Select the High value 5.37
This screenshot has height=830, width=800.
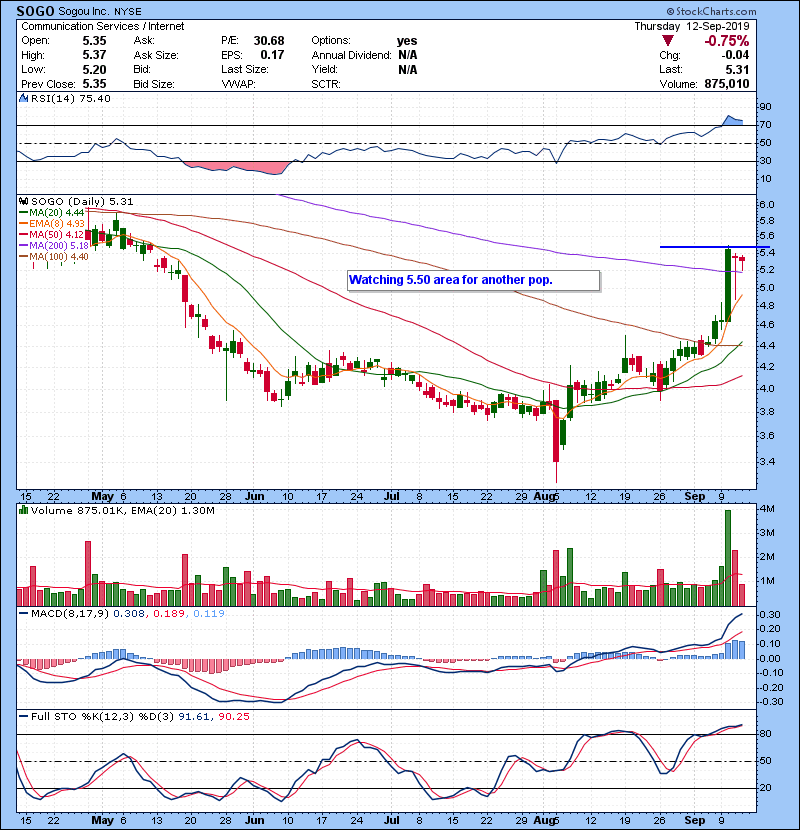tap(94, 55)
